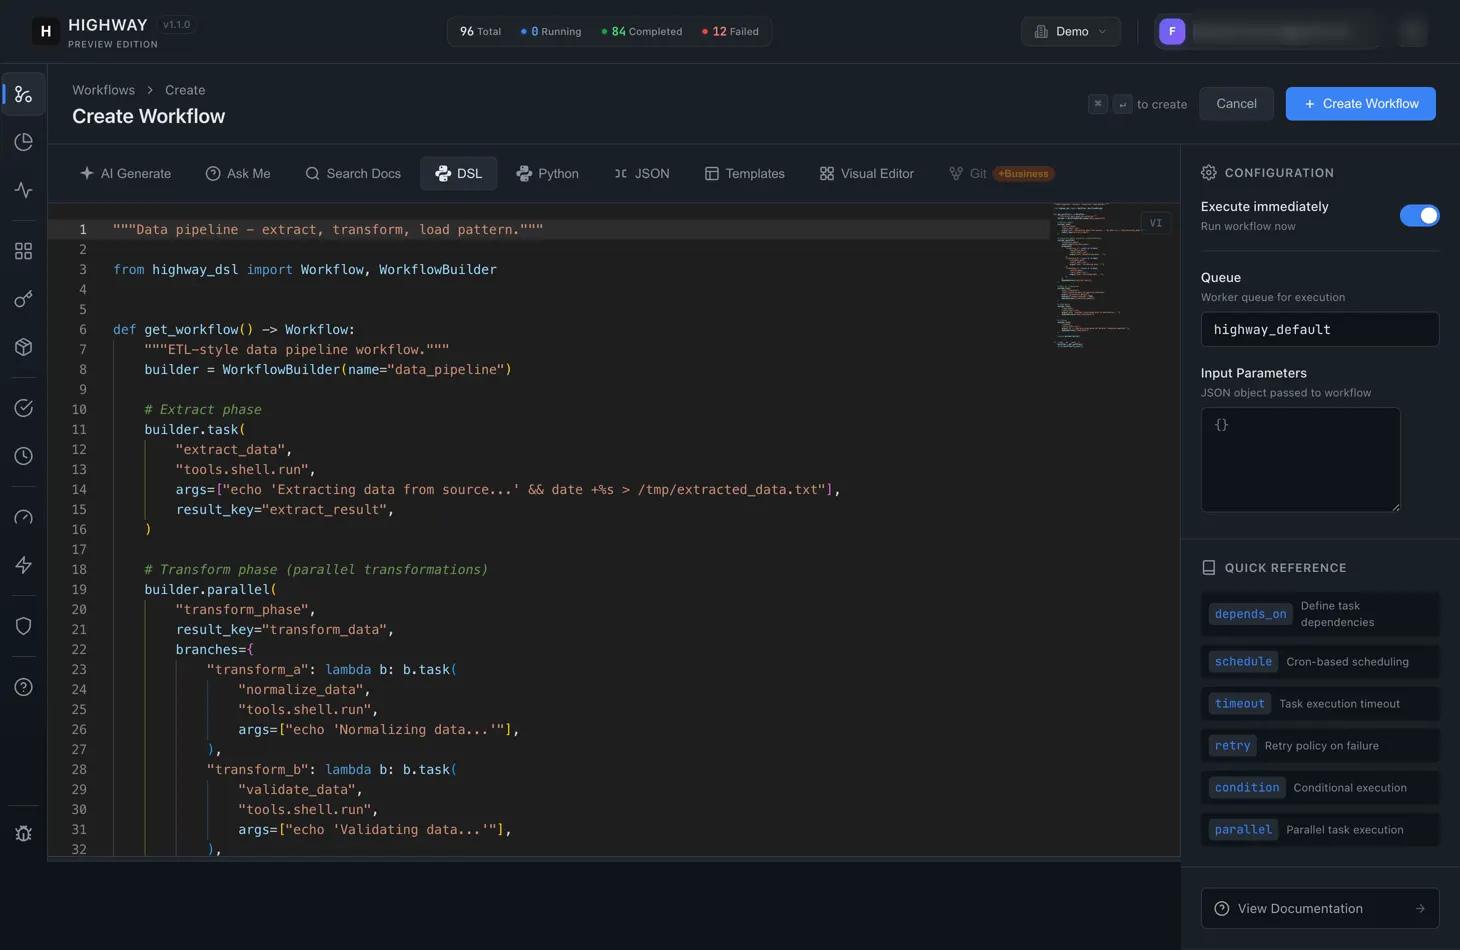Click 'result_key="extract_result"' on line 15
Viewport: 1460px width, 950px height.
pyautogui.click(x=285, y=510)
